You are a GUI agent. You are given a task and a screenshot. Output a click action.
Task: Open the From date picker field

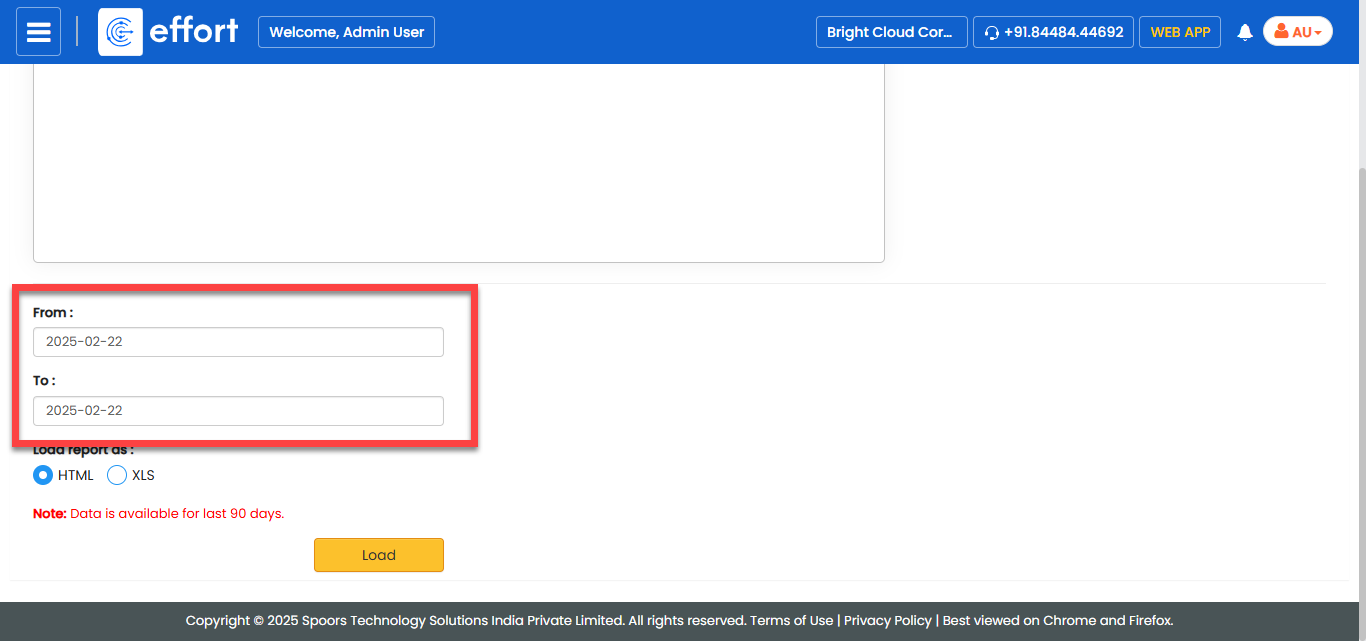point(238,342)
